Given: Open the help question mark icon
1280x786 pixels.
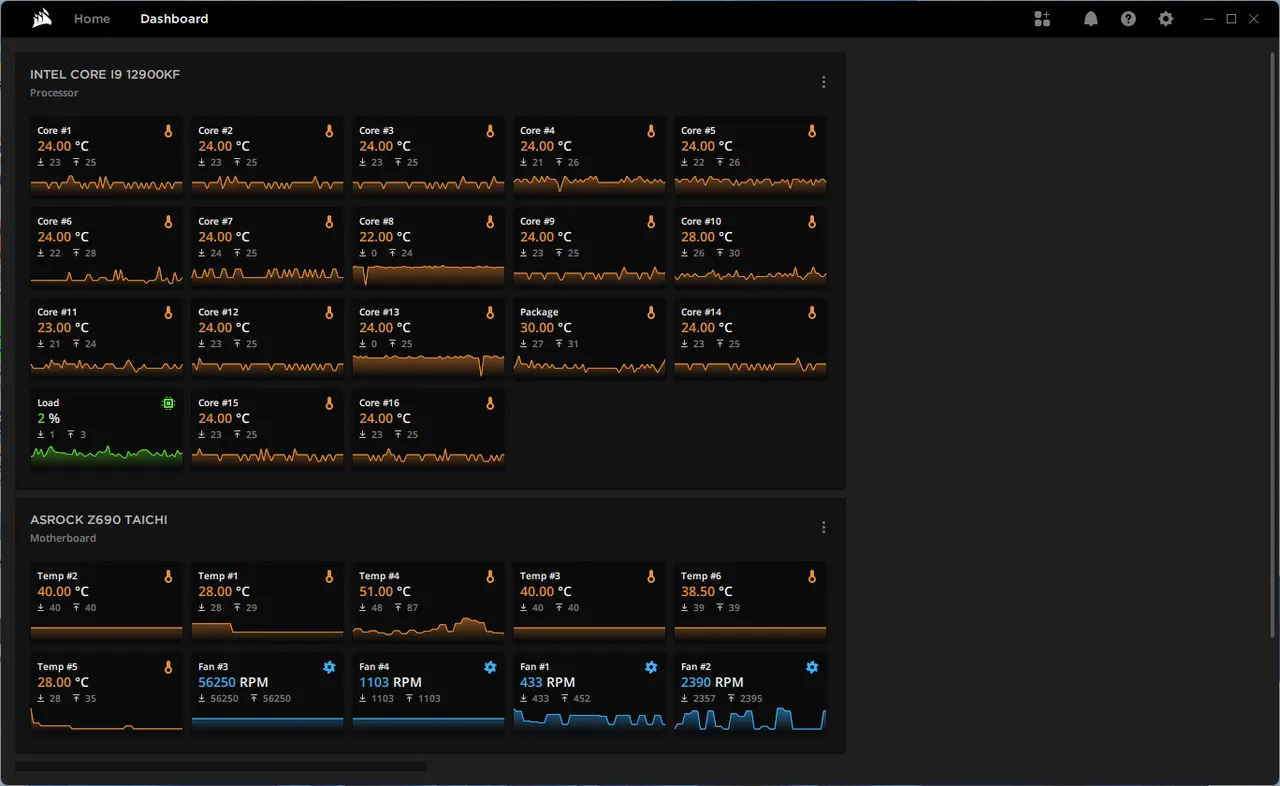Looking at the screenshot, I should tap(1128, 19).
